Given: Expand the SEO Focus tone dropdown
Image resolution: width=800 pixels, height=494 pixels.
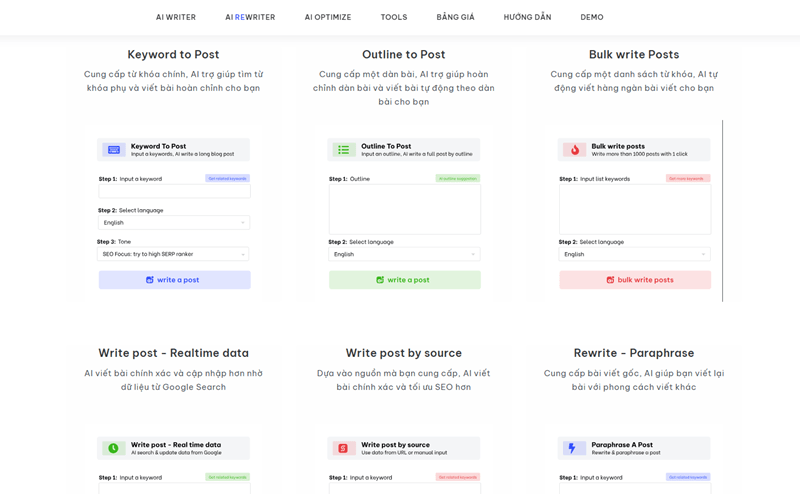Looking at the screenshot, I should click(x=173, y=254).
